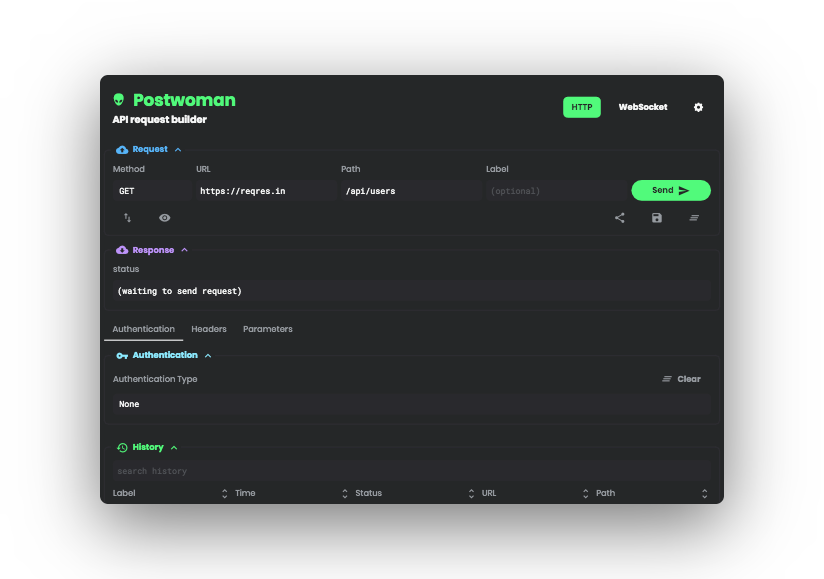Image resolution: width=824 pixels, height=579 pixels.
Task: Select the Authentication tab
Action: pos(143,329)
